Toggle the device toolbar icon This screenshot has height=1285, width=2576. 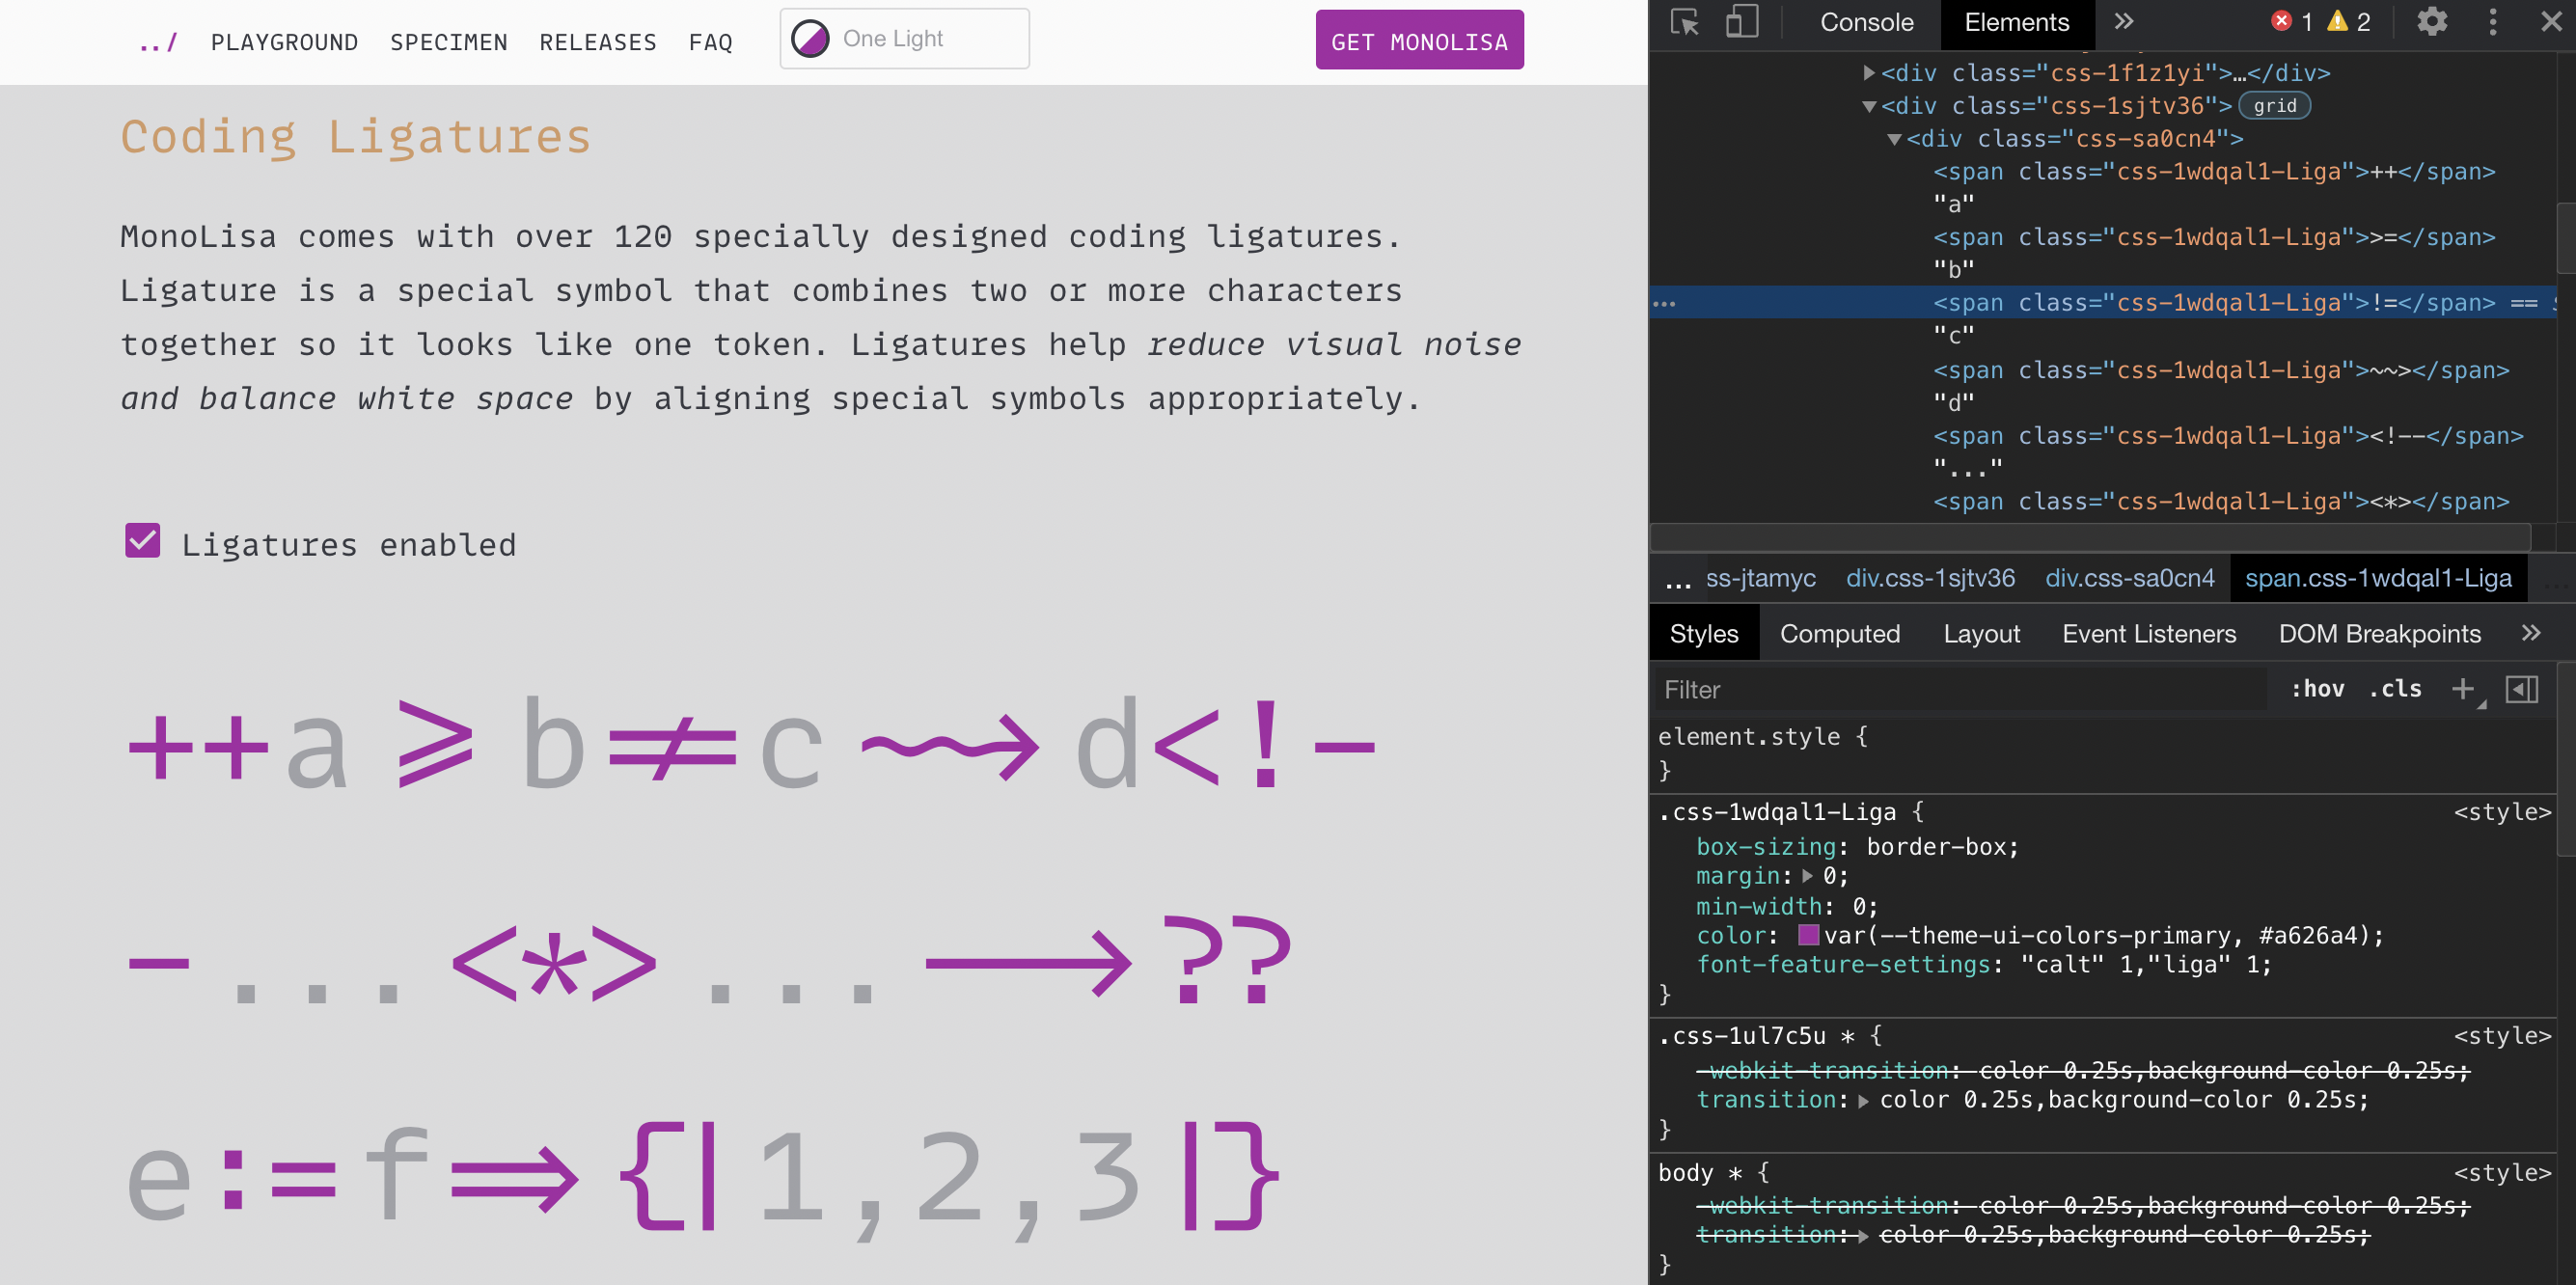(x=1742, y=22)
